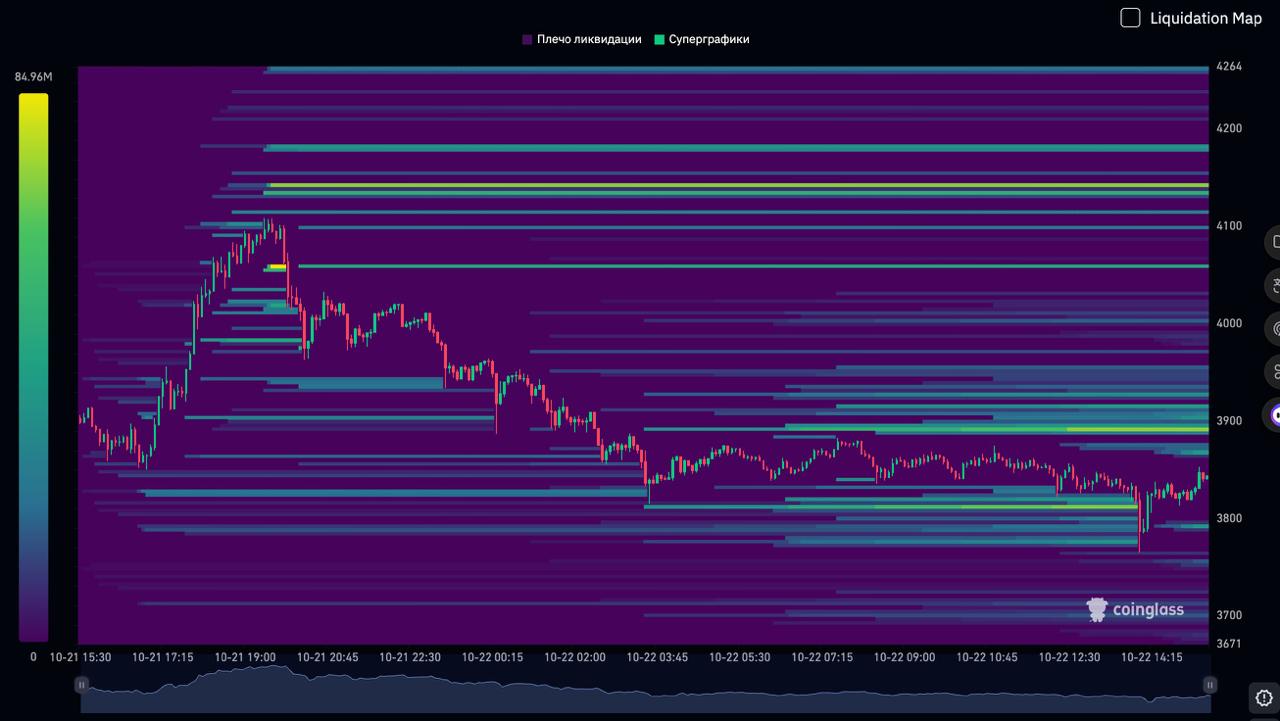Click the top of the heatmap color scale bar

tap(33, 98)
